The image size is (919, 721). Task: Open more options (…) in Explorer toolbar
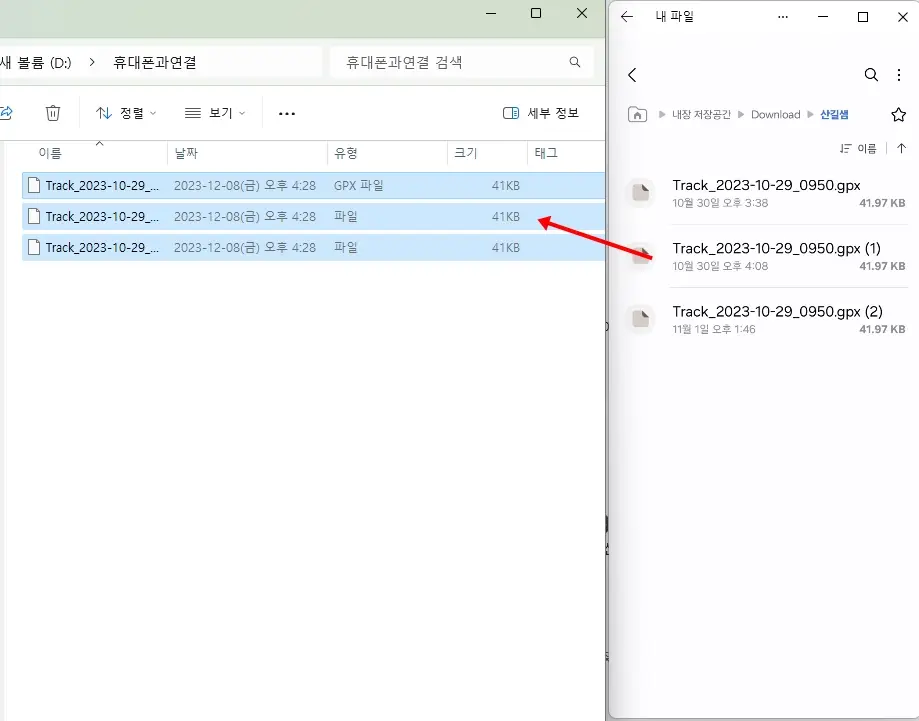point(287,113)
